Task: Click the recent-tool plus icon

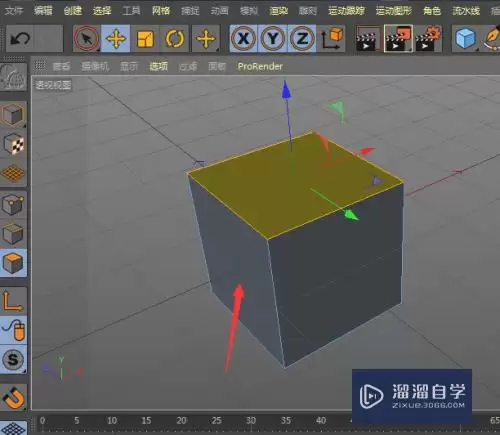Action: [x=206, y=38]
